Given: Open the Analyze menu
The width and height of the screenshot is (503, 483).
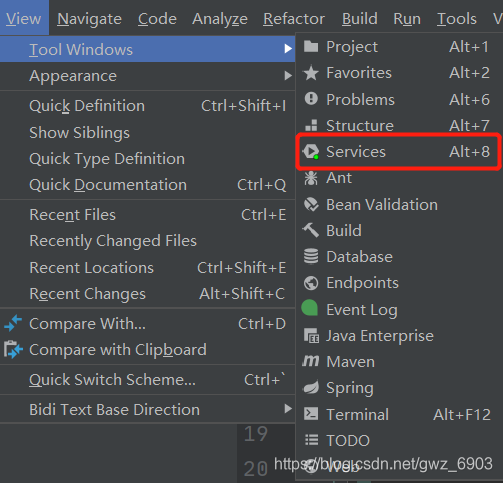Looking at the screenshot, I should pos(220,19).
